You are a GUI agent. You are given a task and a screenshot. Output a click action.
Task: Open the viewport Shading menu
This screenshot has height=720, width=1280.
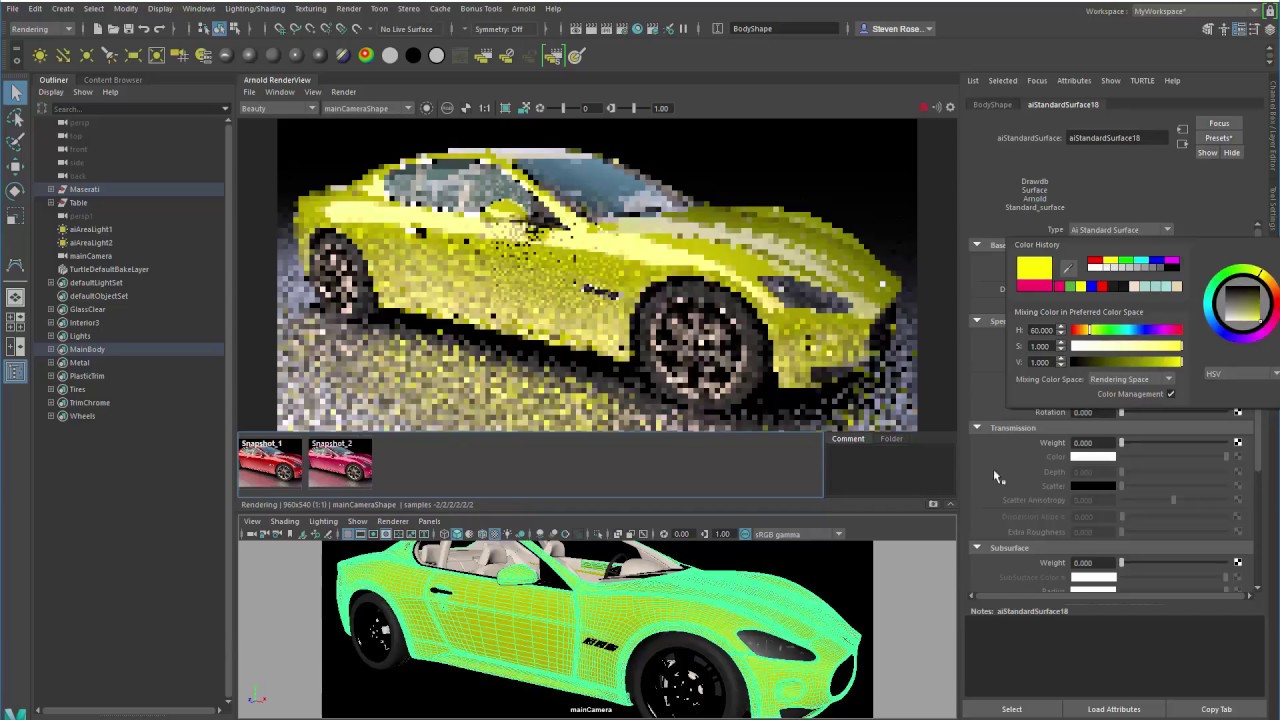click(285, 521)
